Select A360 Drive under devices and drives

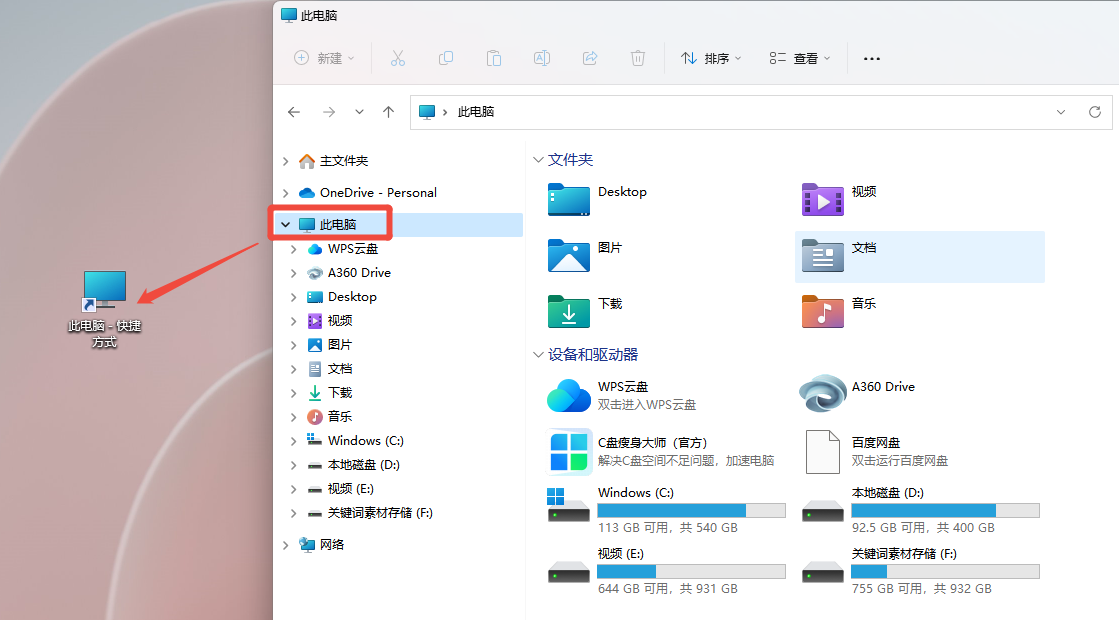(858, 394)
